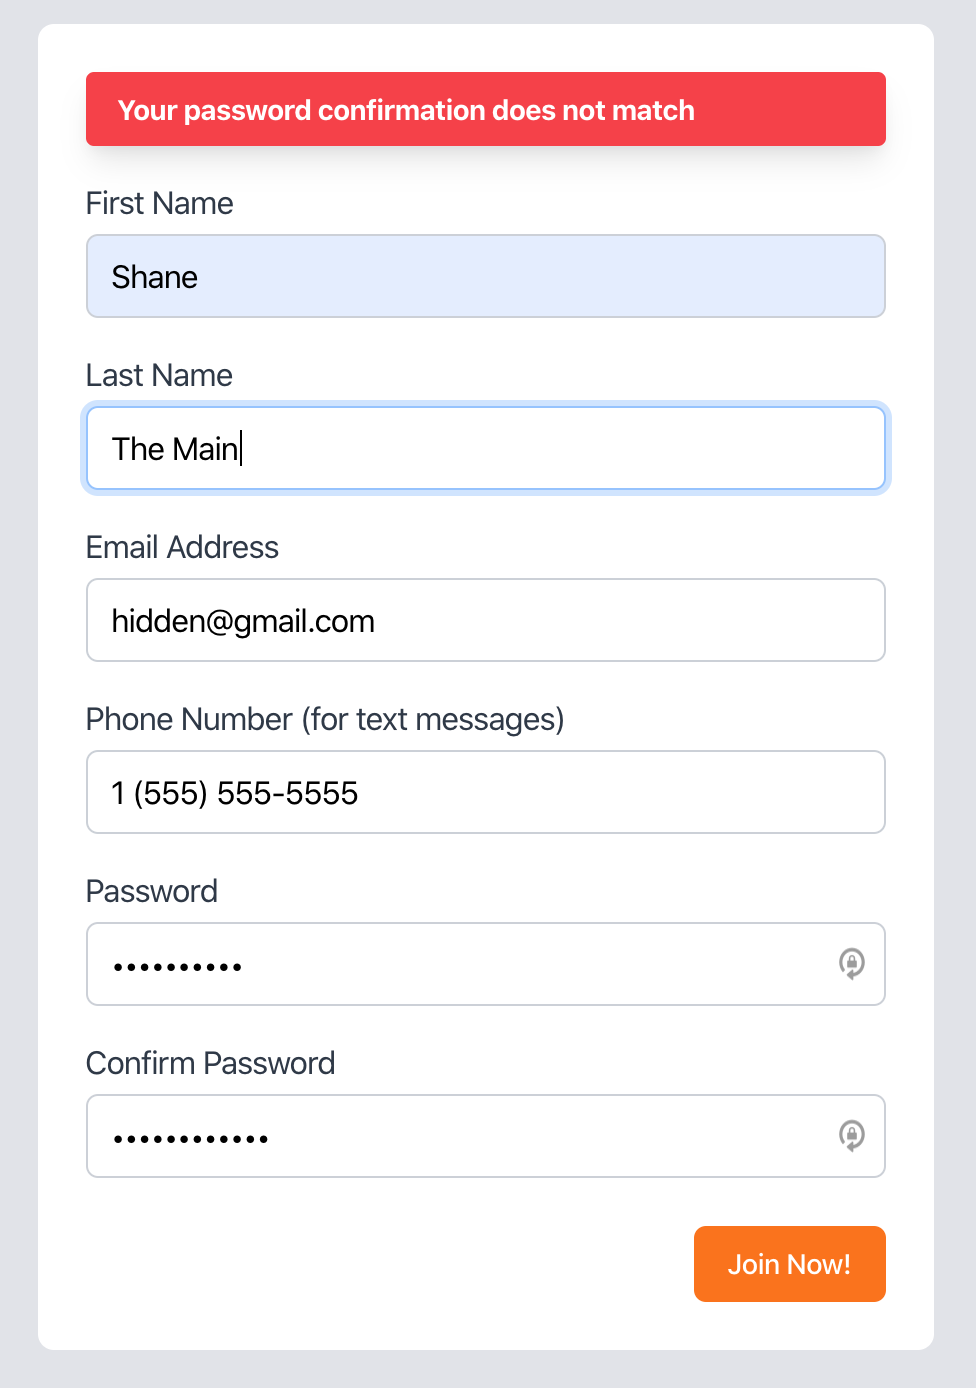
Task: Click on the 1 (555) 555-5555 phone text
Action: pyautogui.click(x=235, y=793)
